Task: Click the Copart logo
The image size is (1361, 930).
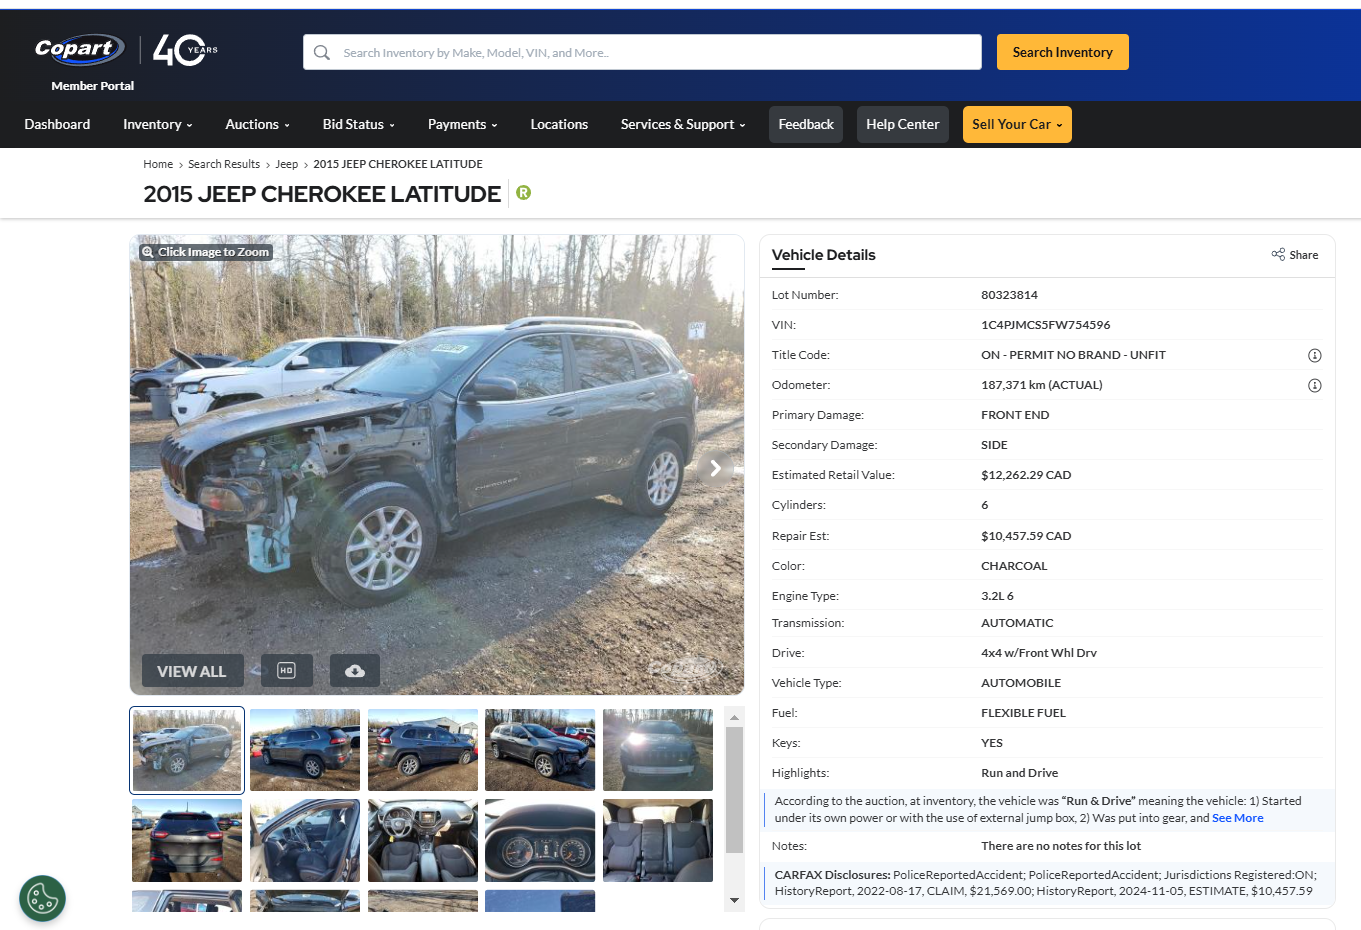Action: pyautogui.click(x=79, y=49)
